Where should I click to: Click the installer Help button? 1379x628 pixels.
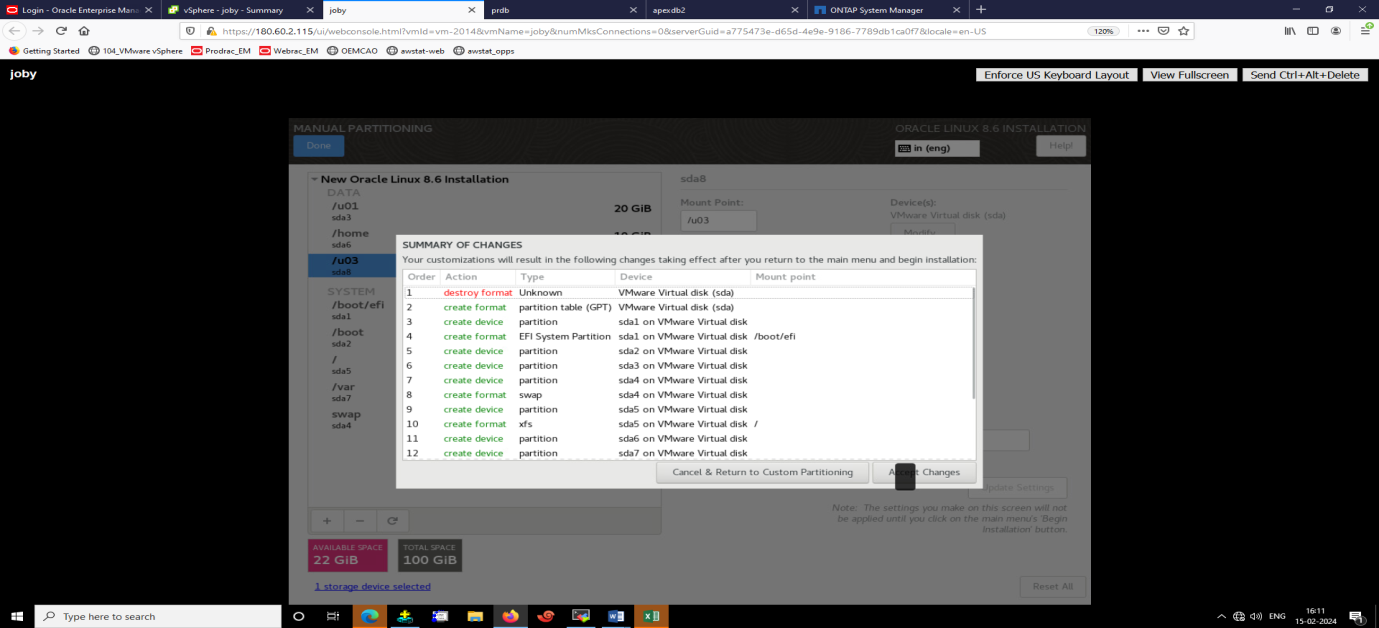click(1061, 146)
